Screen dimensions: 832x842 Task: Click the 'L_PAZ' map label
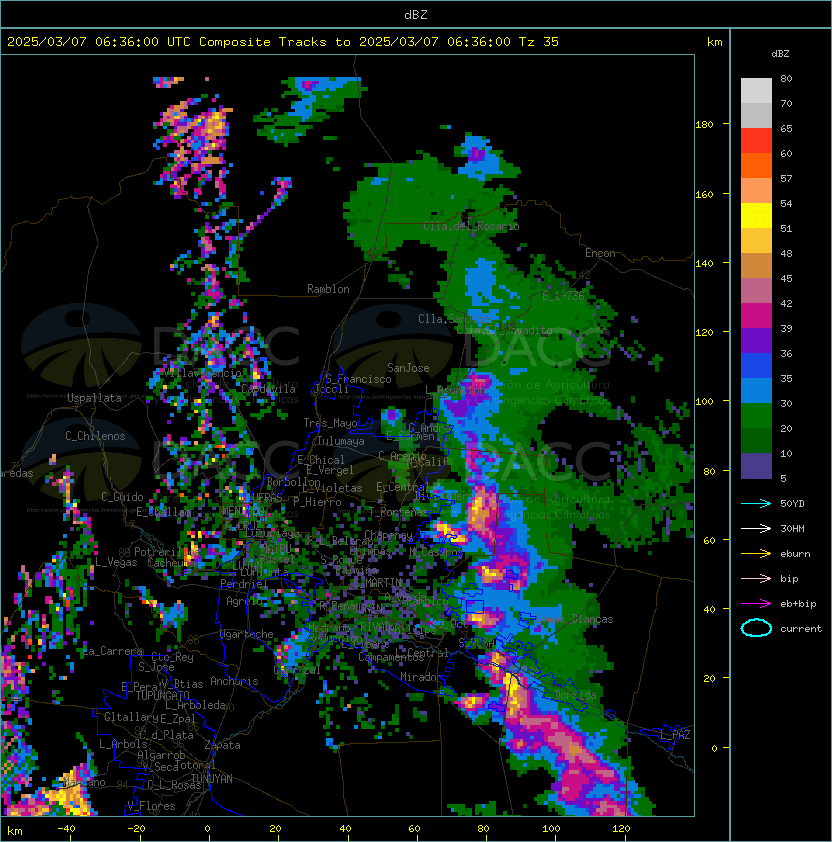click(675, 735)
